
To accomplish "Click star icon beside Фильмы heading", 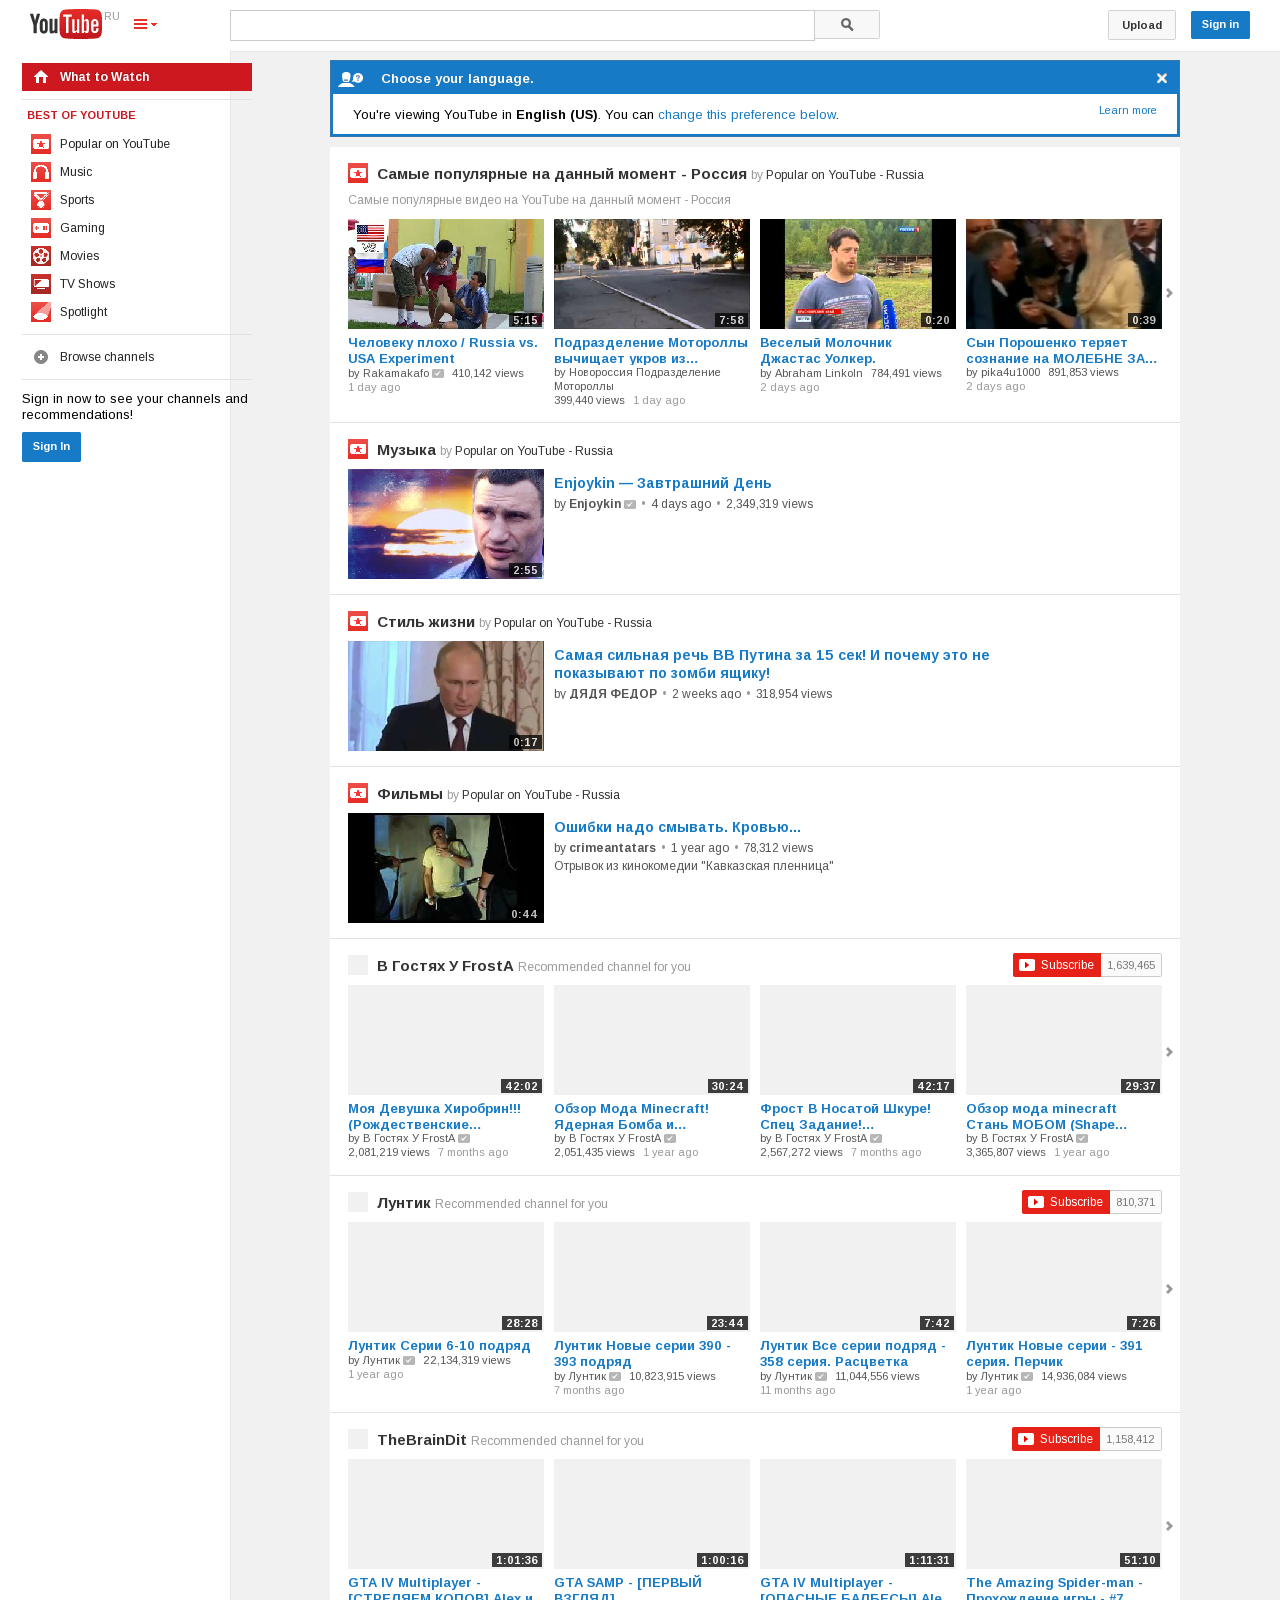I will coord(358,793).
